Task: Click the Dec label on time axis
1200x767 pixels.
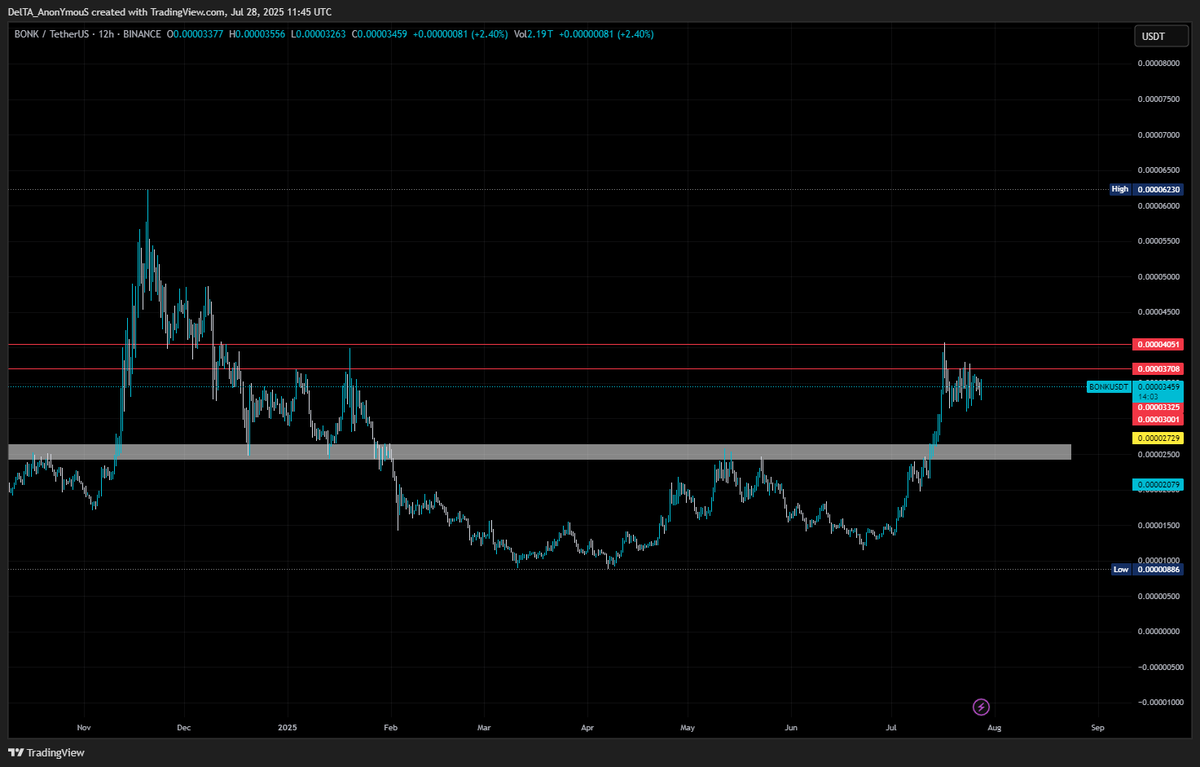Action: point(183,728)
